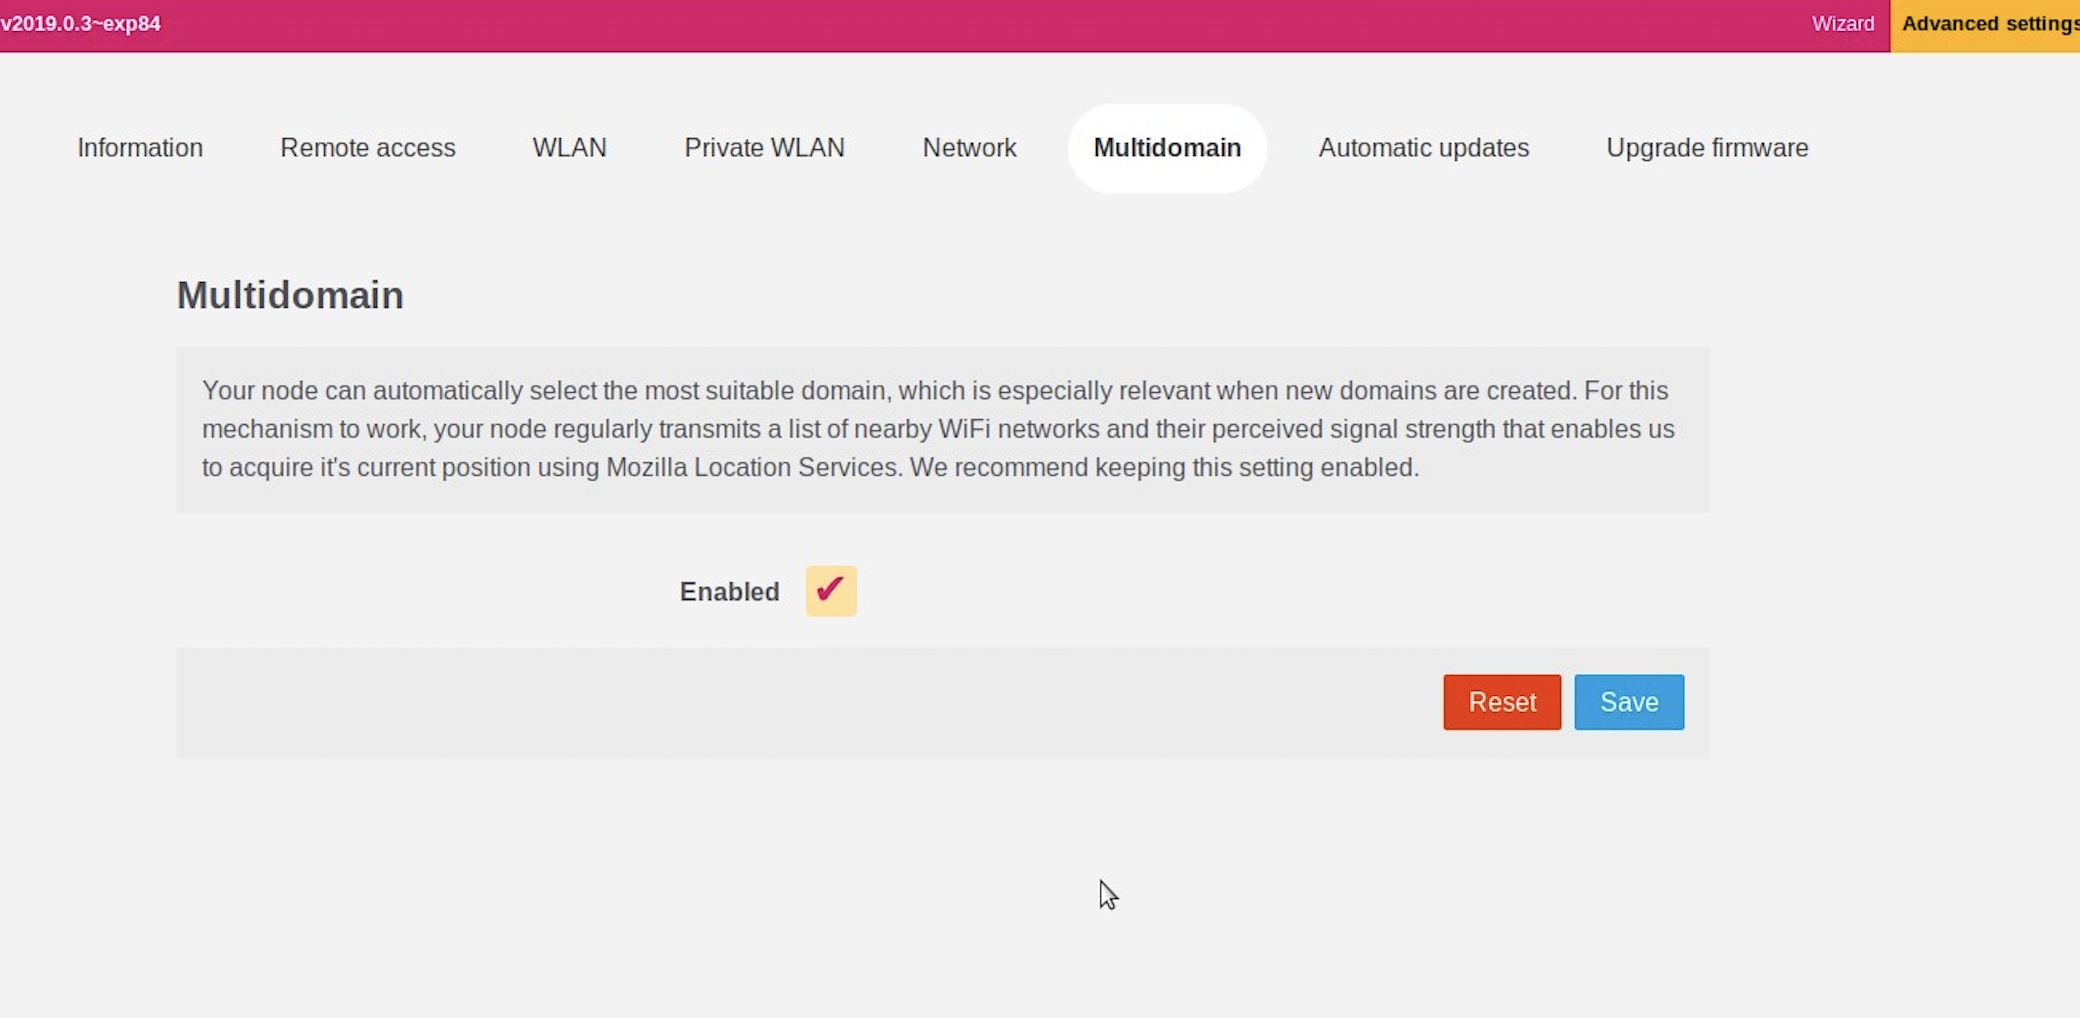The height and width of the screenshot is (1018, 2080).
Task: Click empty space left of Reset button
Action: pyautogui.click(x=800, y=702)
